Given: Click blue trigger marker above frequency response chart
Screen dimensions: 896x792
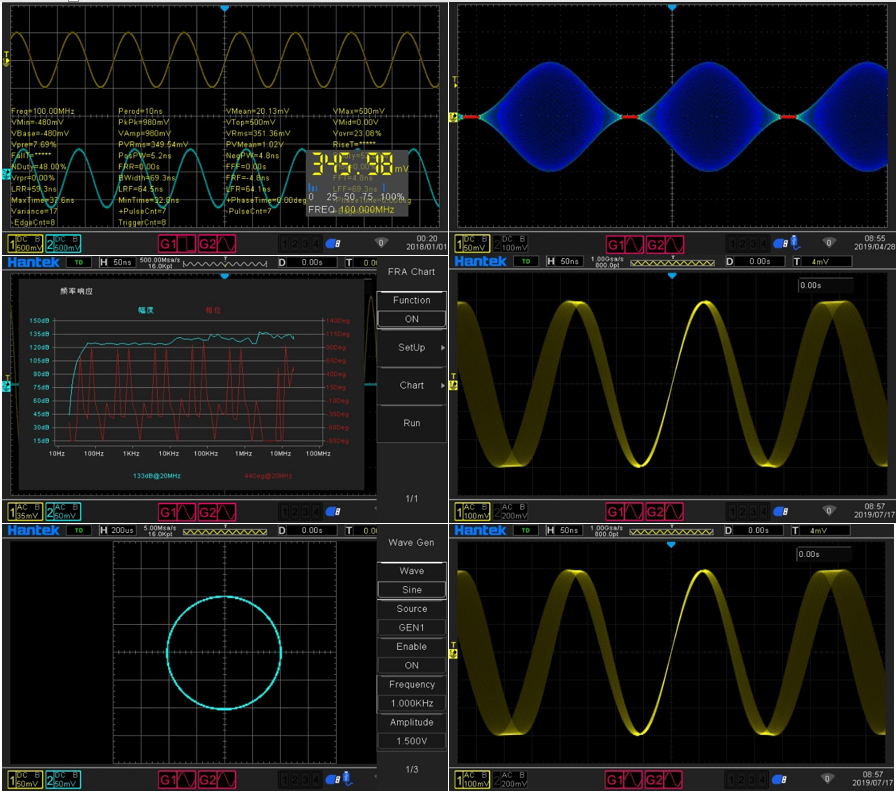Looking at the screenshot, I should 225,276.
